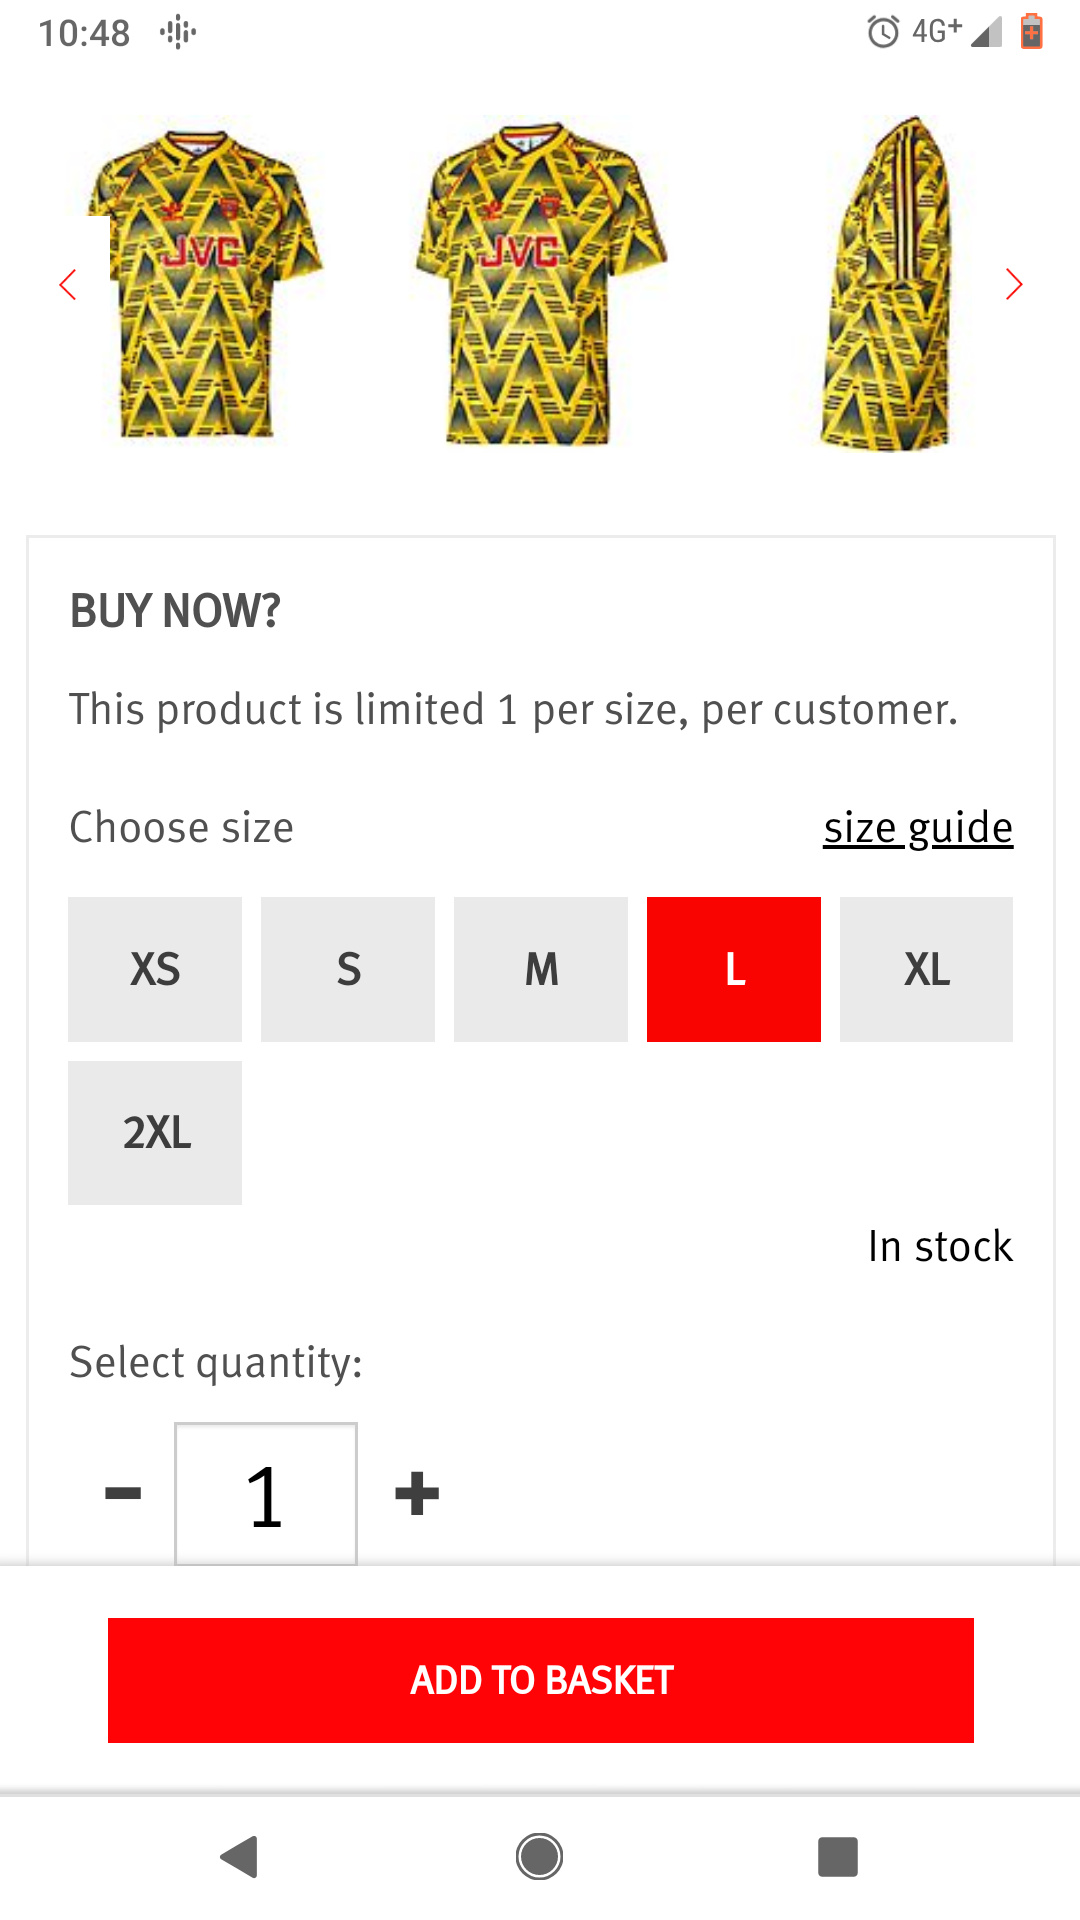Tap the Android home circle icon
Screen dimensions: 1080x1920
pos(540,1857)
